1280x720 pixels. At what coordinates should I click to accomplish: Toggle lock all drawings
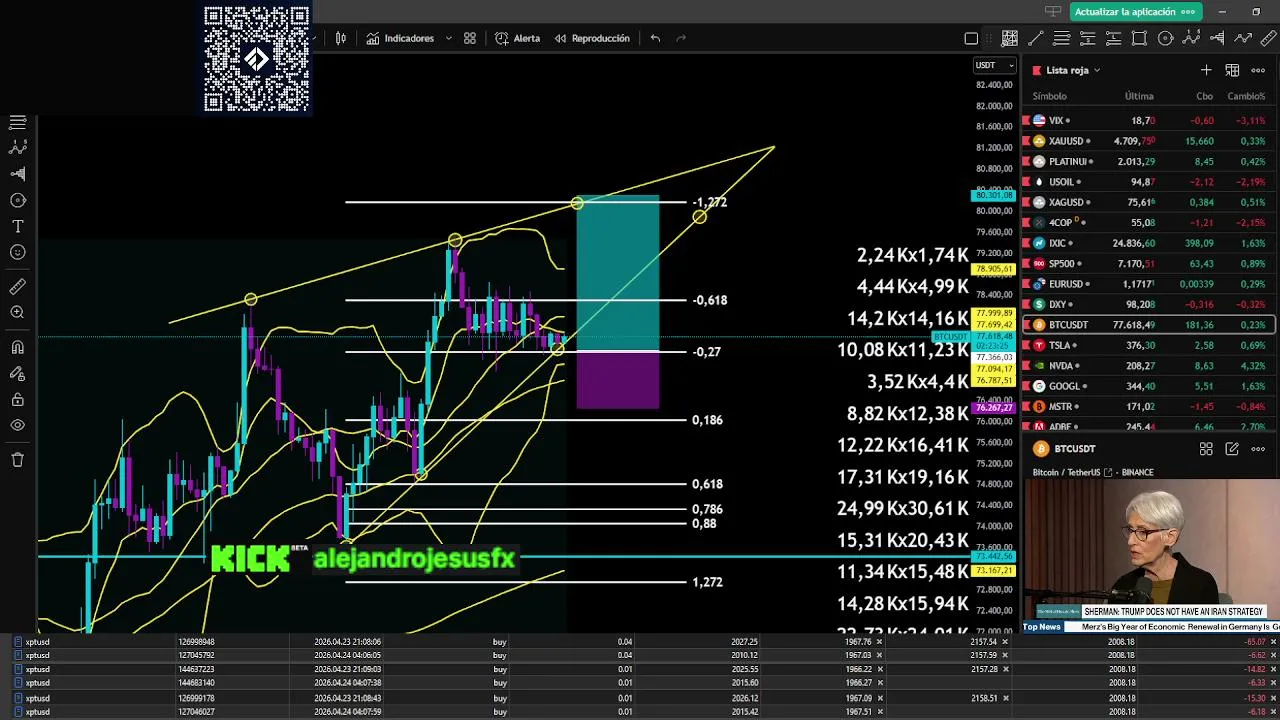coord(17,400)
